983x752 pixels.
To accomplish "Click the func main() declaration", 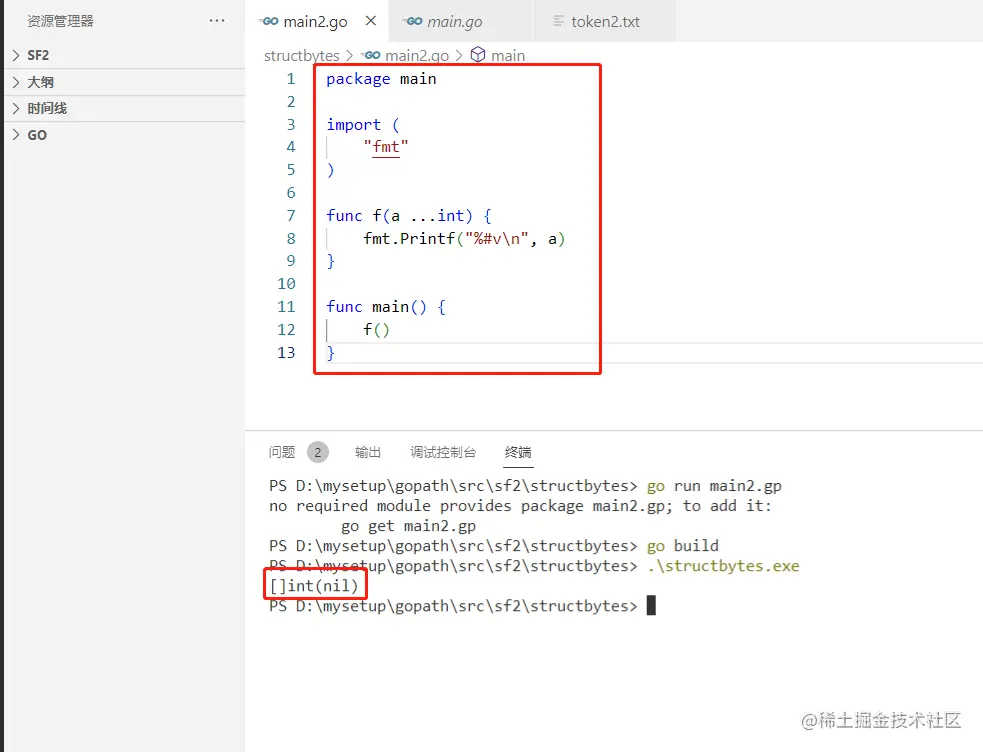I will point(386,307).
